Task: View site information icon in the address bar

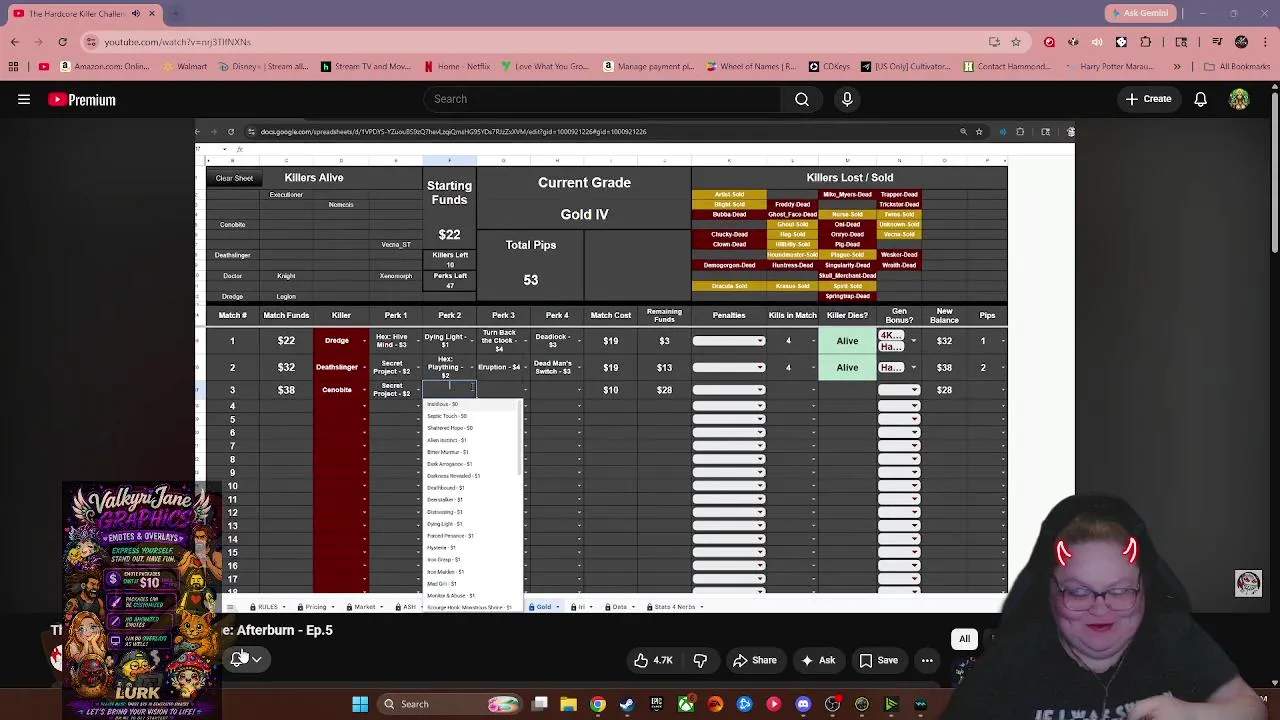Action: (91, 42)
